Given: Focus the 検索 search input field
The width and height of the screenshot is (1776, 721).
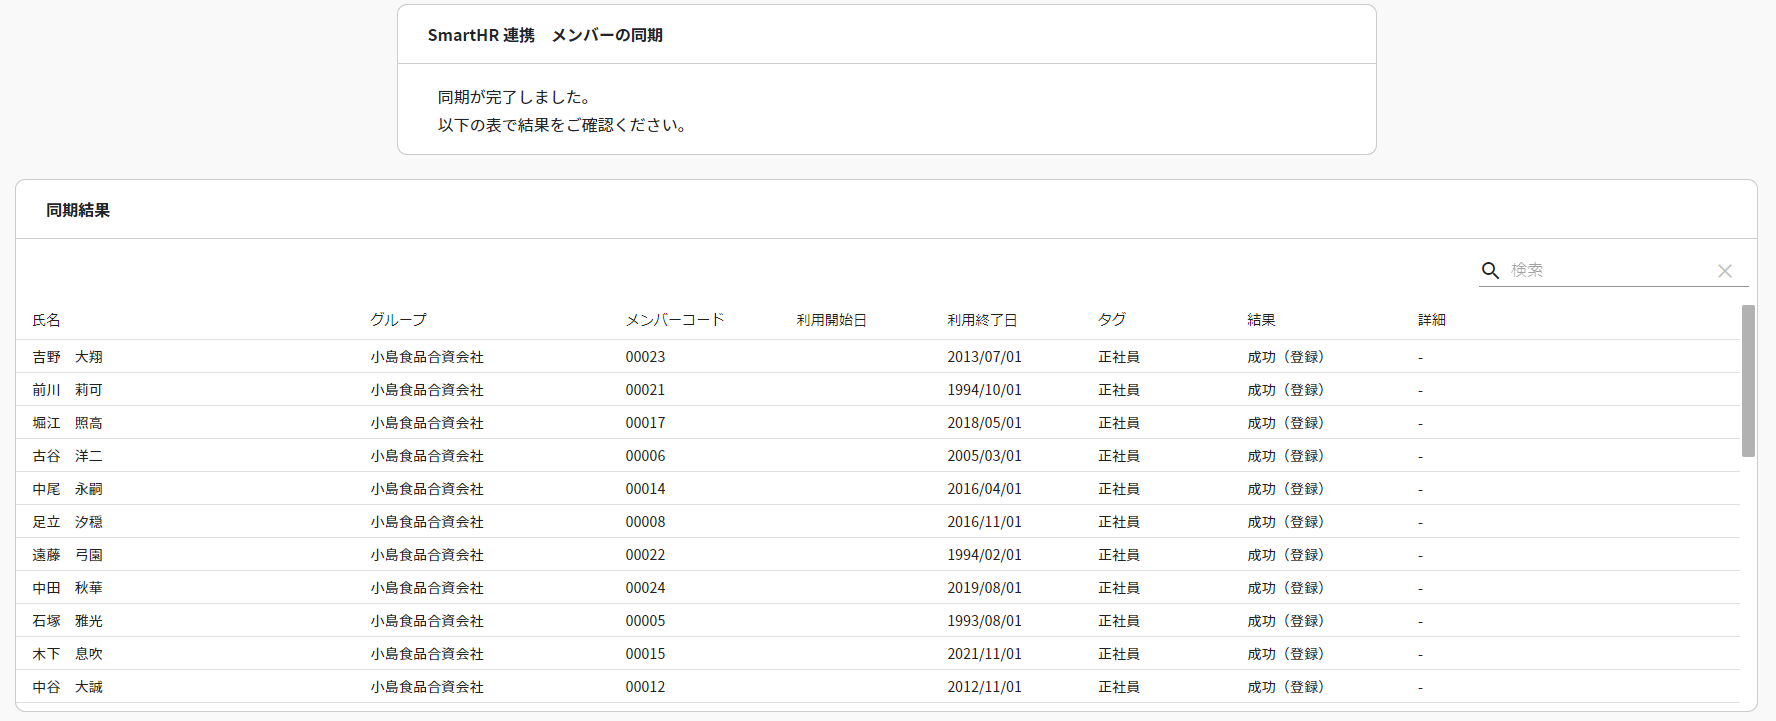Looking at the screenshot, I should [1608, 270].
